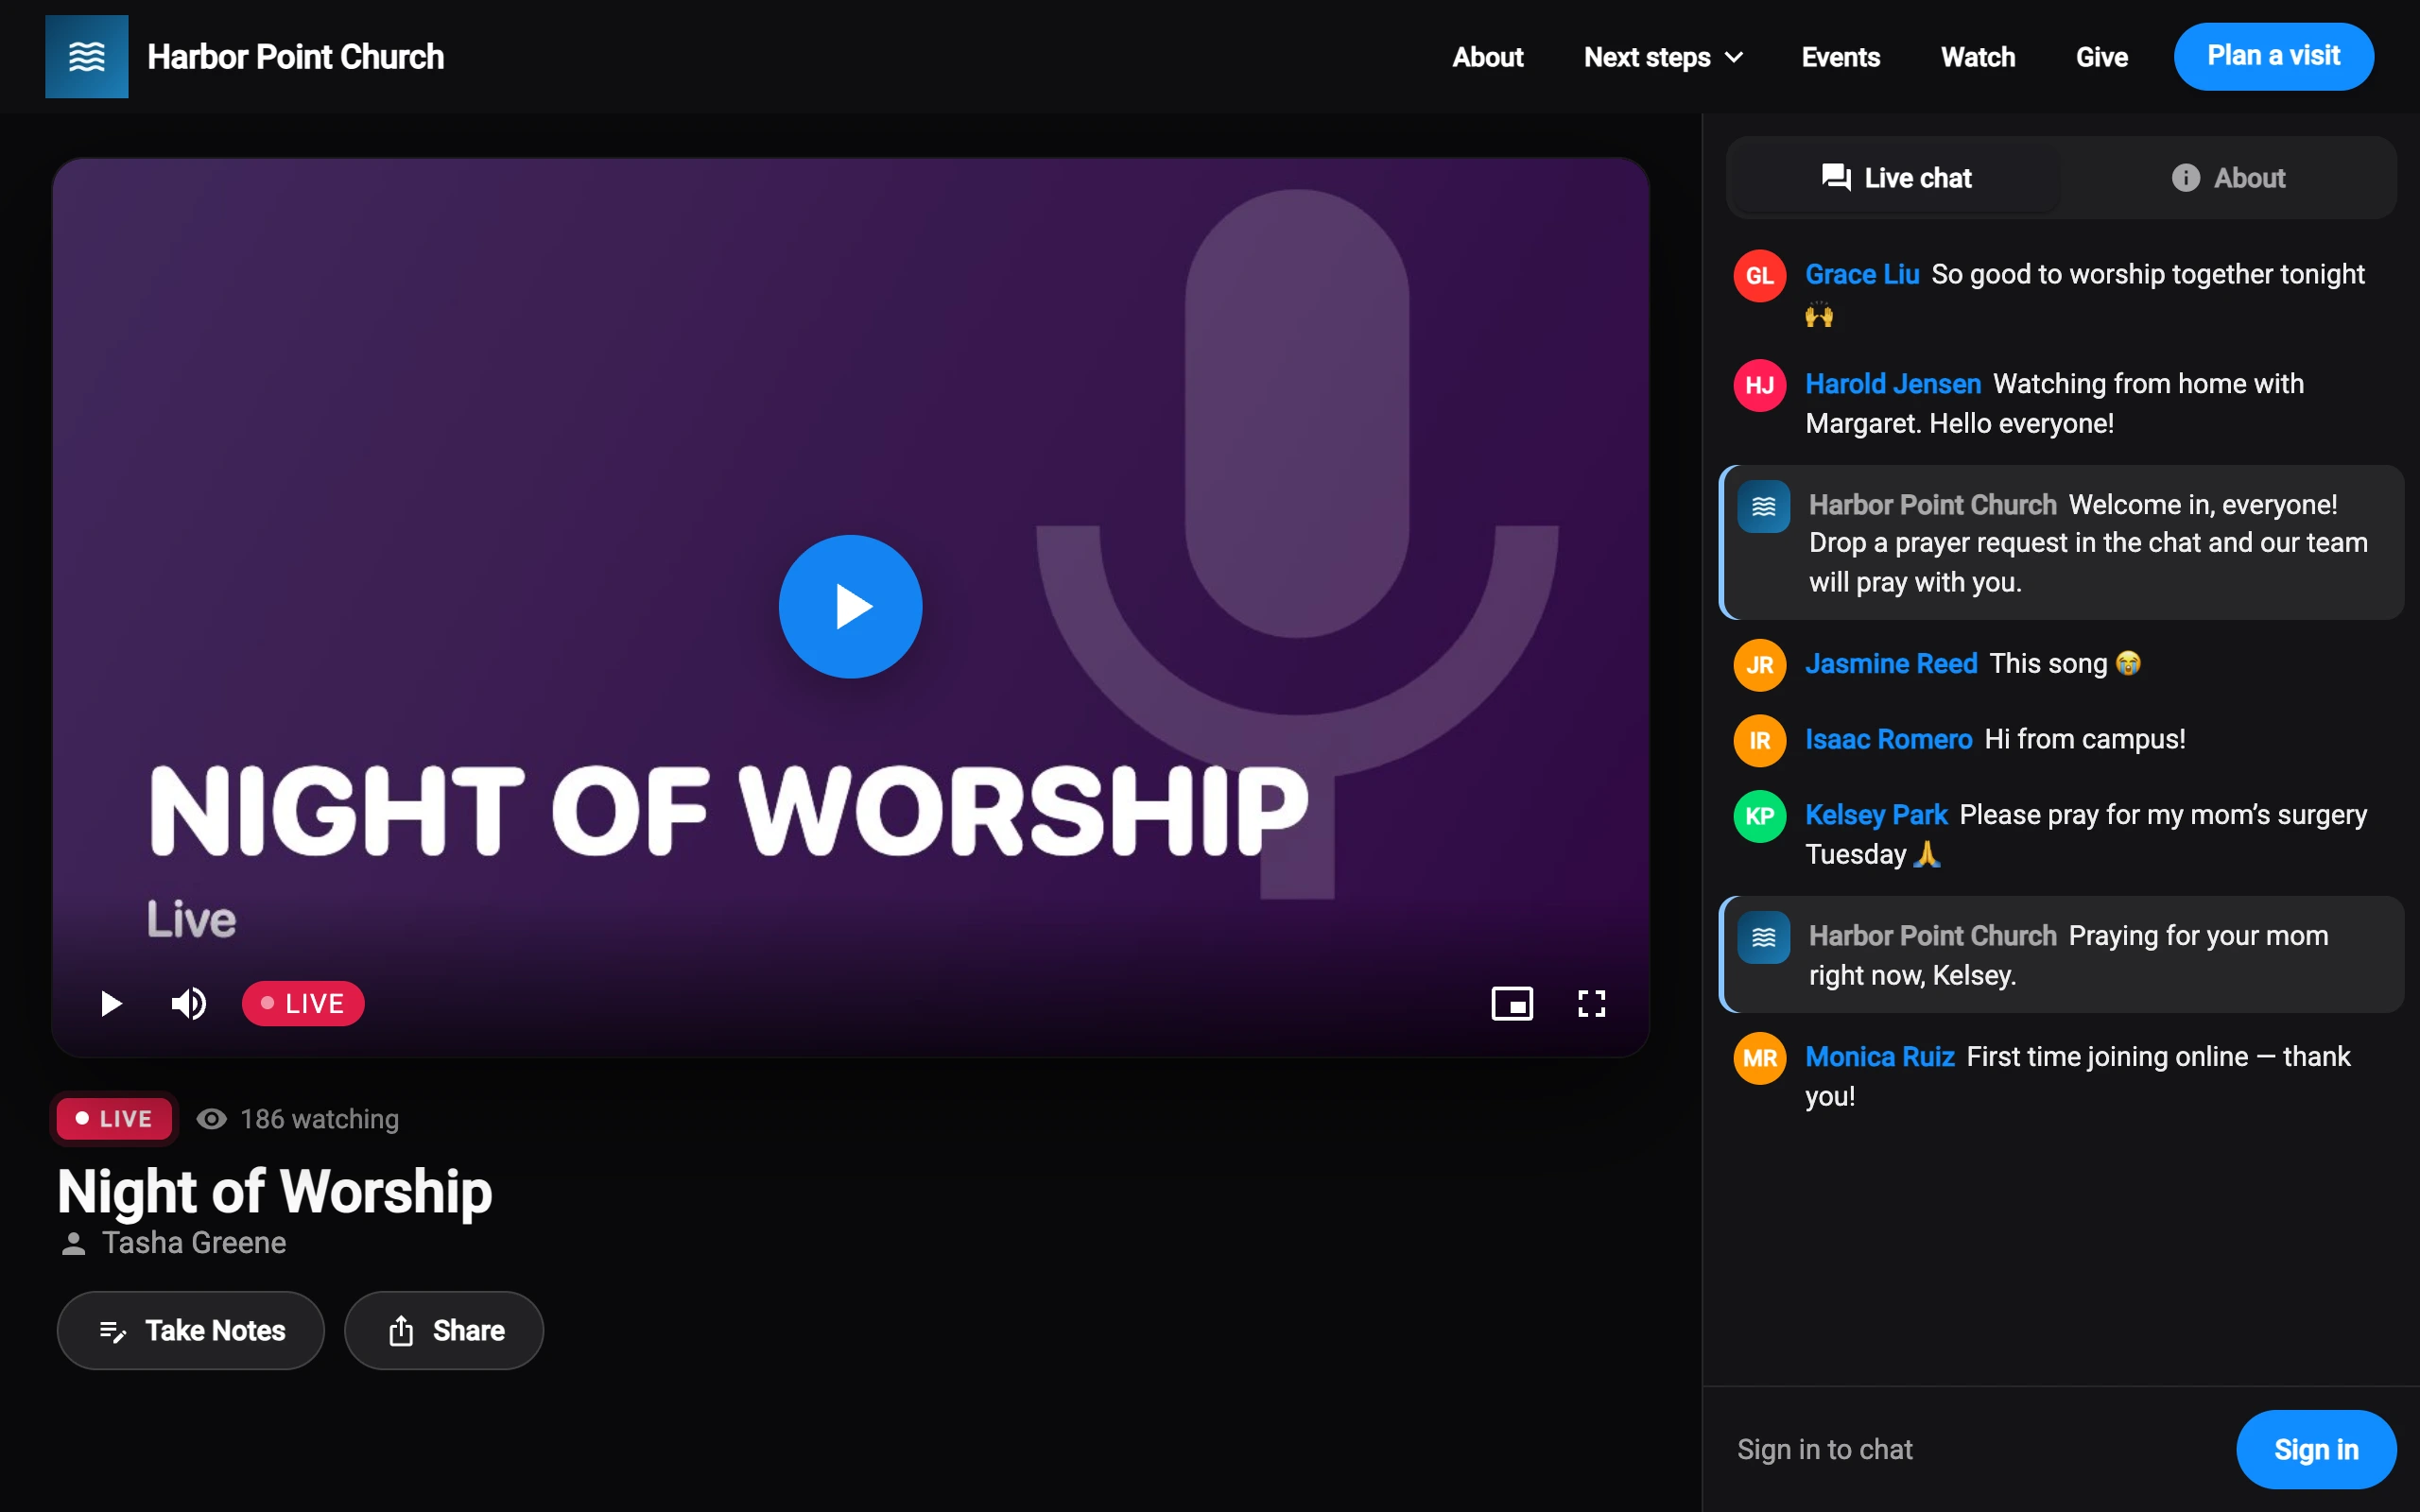
Task: Select the Tasha Greene speaker name
Action: [x=194, y=1242]
